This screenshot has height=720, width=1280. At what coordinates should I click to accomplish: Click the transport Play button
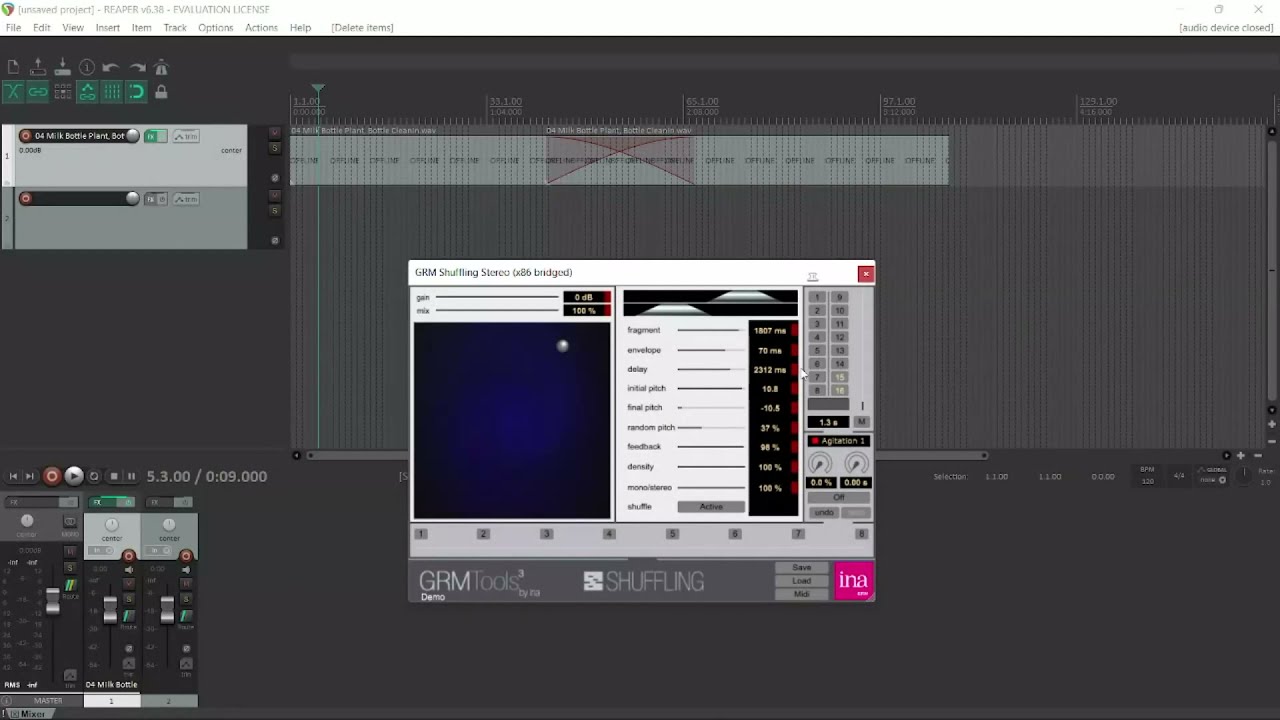(x=73, y=477)
